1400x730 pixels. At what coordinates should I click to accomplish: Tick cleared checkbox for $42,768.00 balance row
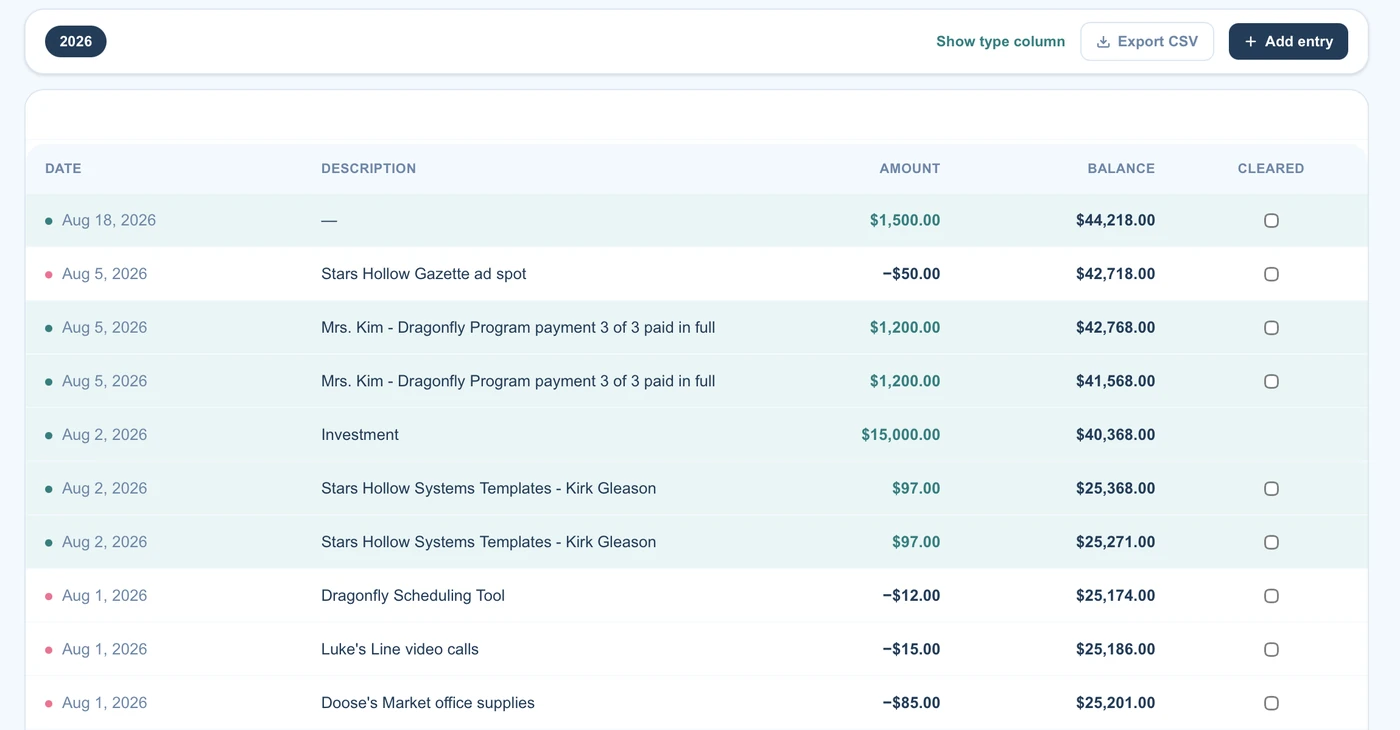click(1271, 328)
